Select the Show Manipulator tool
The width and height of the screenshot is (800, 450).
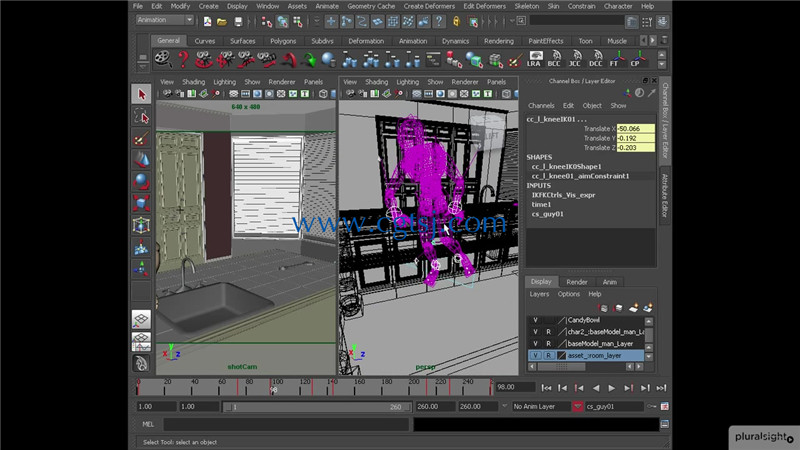[x=141, y=268]
